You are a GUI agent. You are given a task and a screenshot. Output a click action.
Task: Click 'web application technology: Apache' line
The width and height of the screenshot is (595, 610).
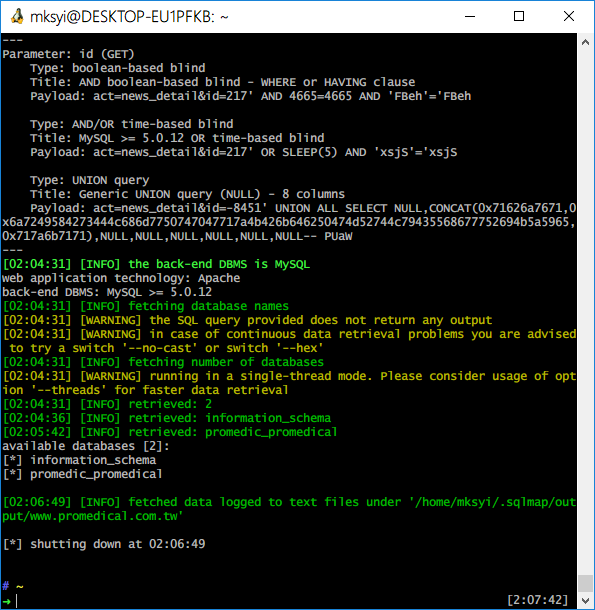pos(121,278)
